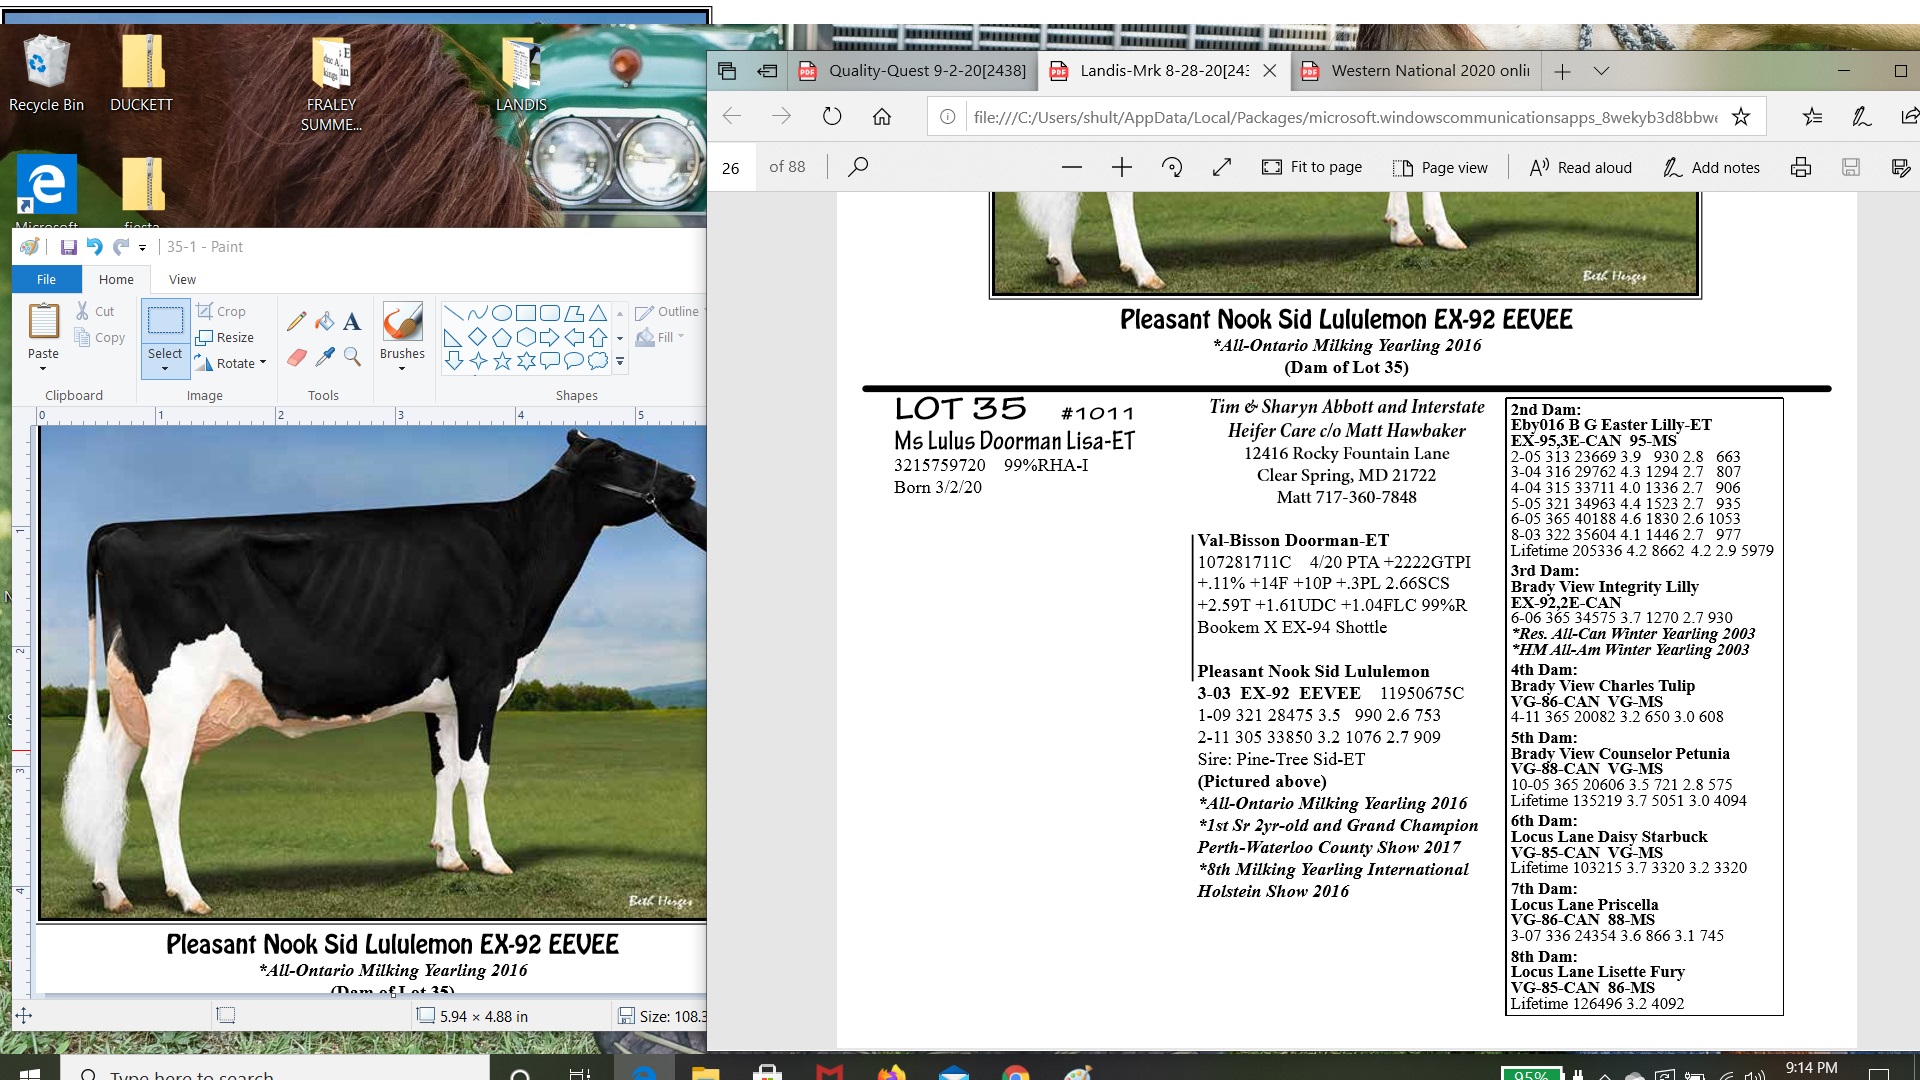Toggle Read aloud in the PDF viewer
This screenshot has width=1920, height=1080.
click(1581, 167)
